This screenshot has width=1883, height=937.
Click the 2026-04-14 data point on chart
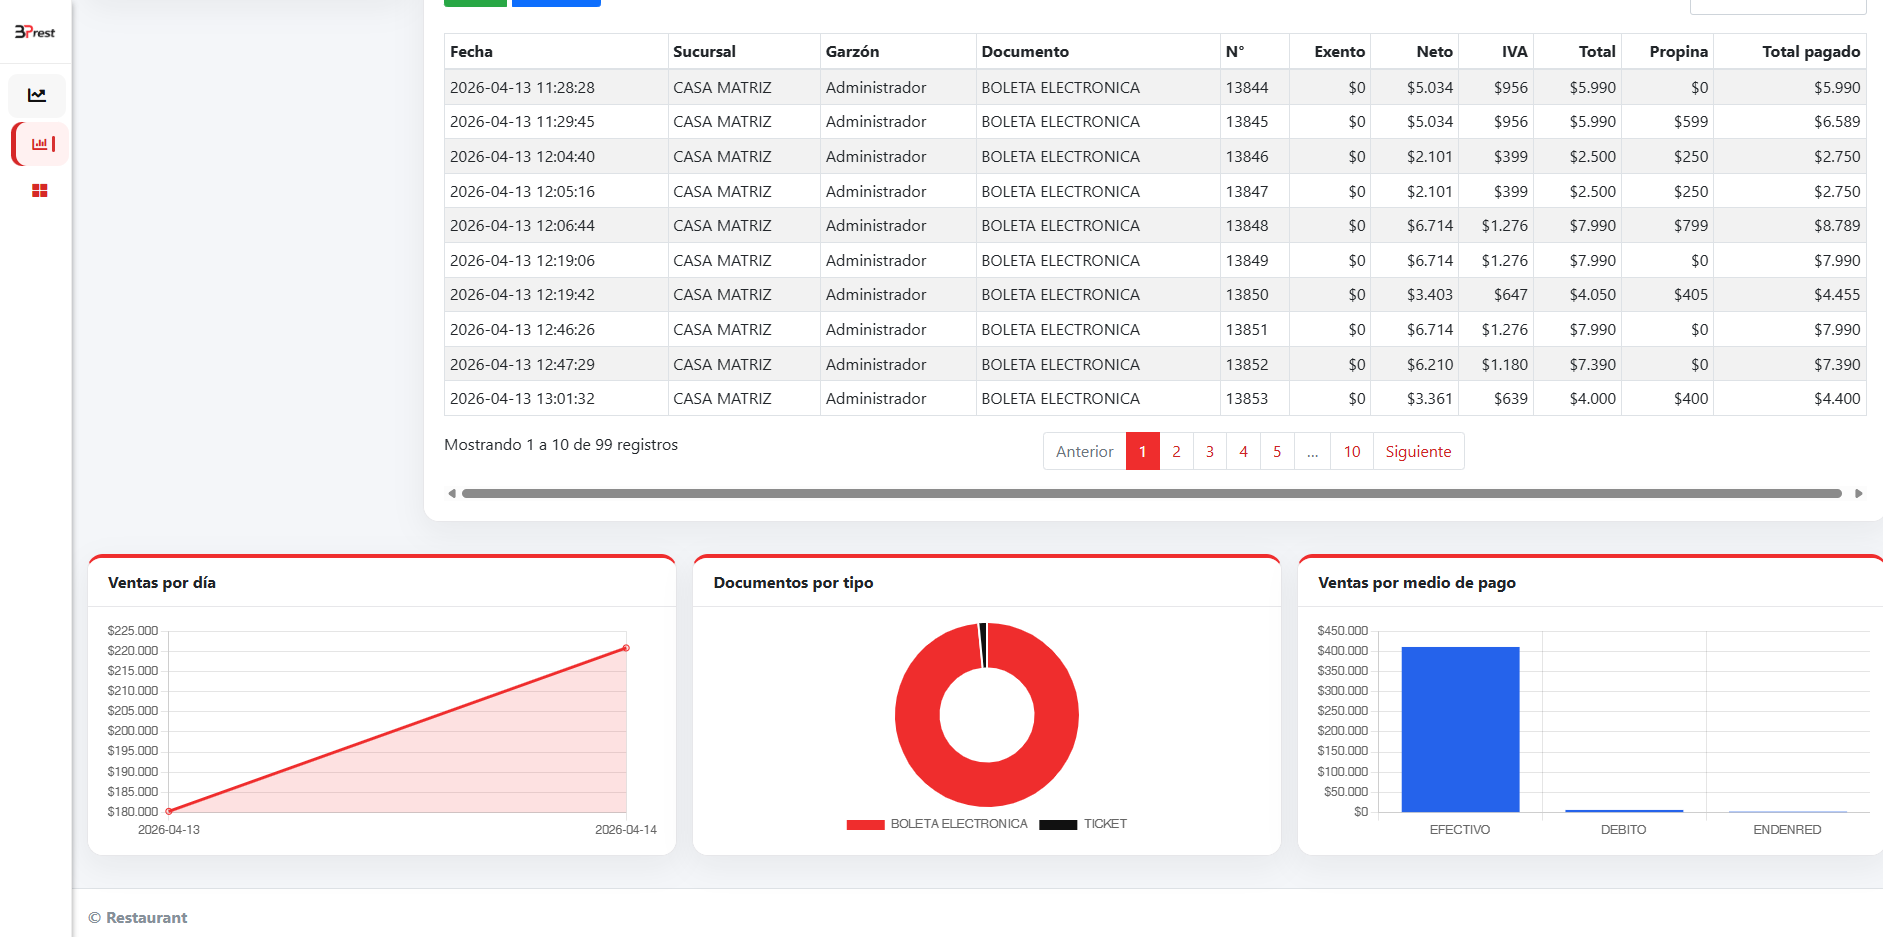626,648
